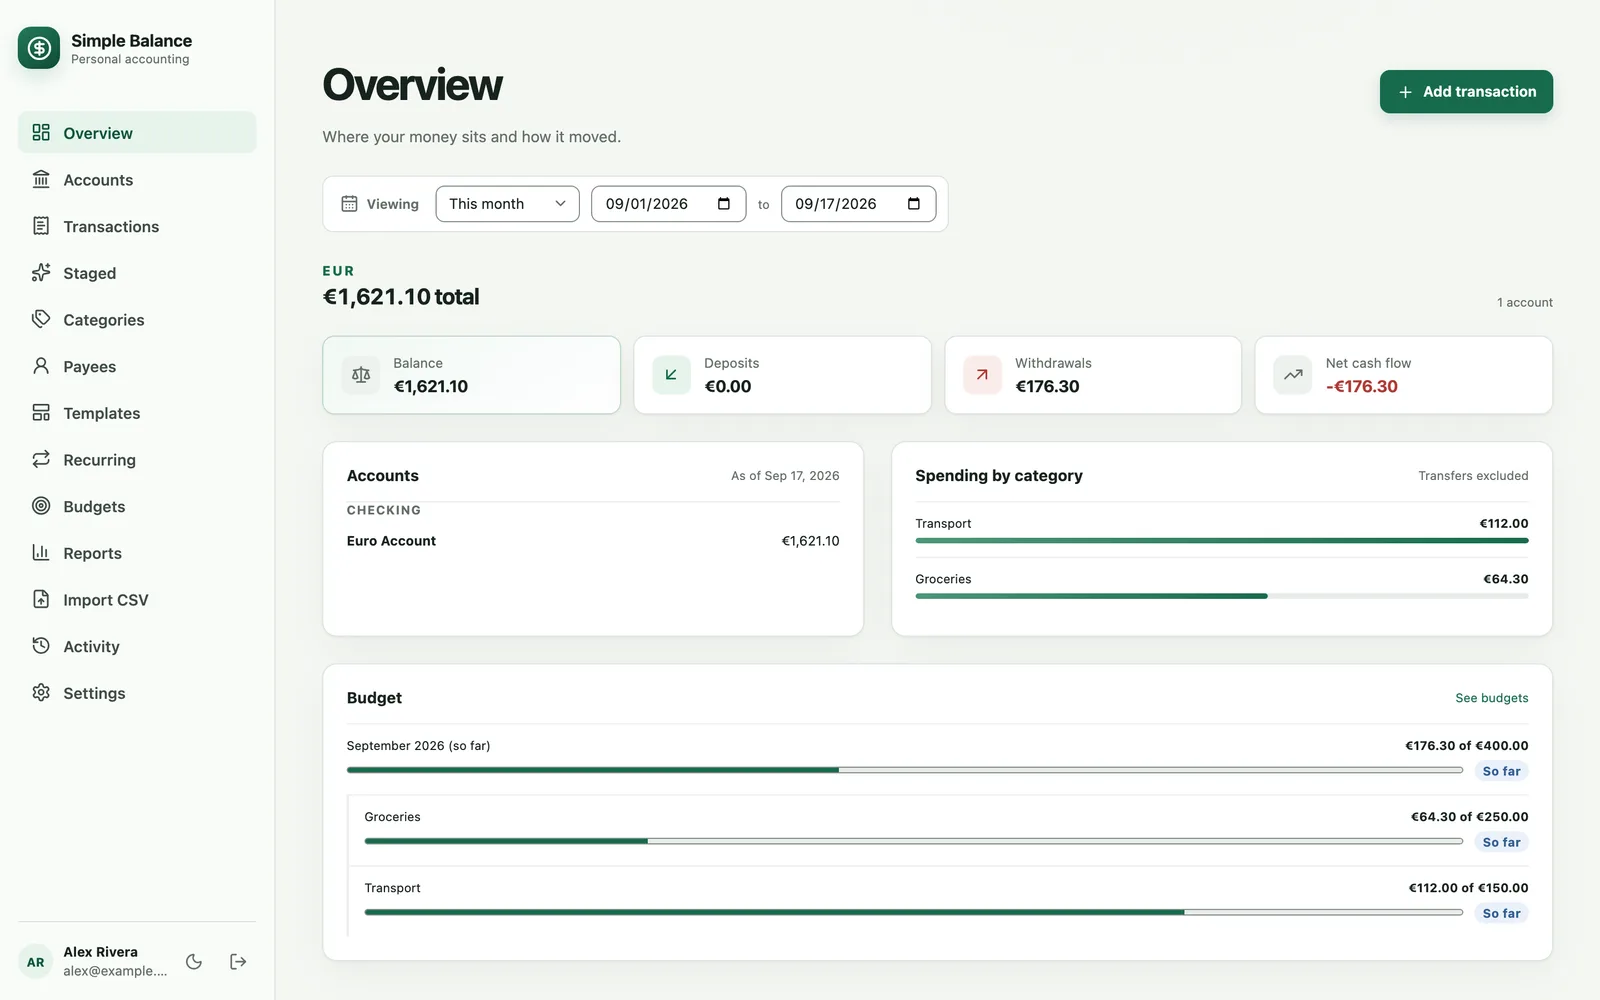Image resolution: width=1600 pixels, height=1000 pixels.
Task: Open the Staged section
Action: pos(137,273)
